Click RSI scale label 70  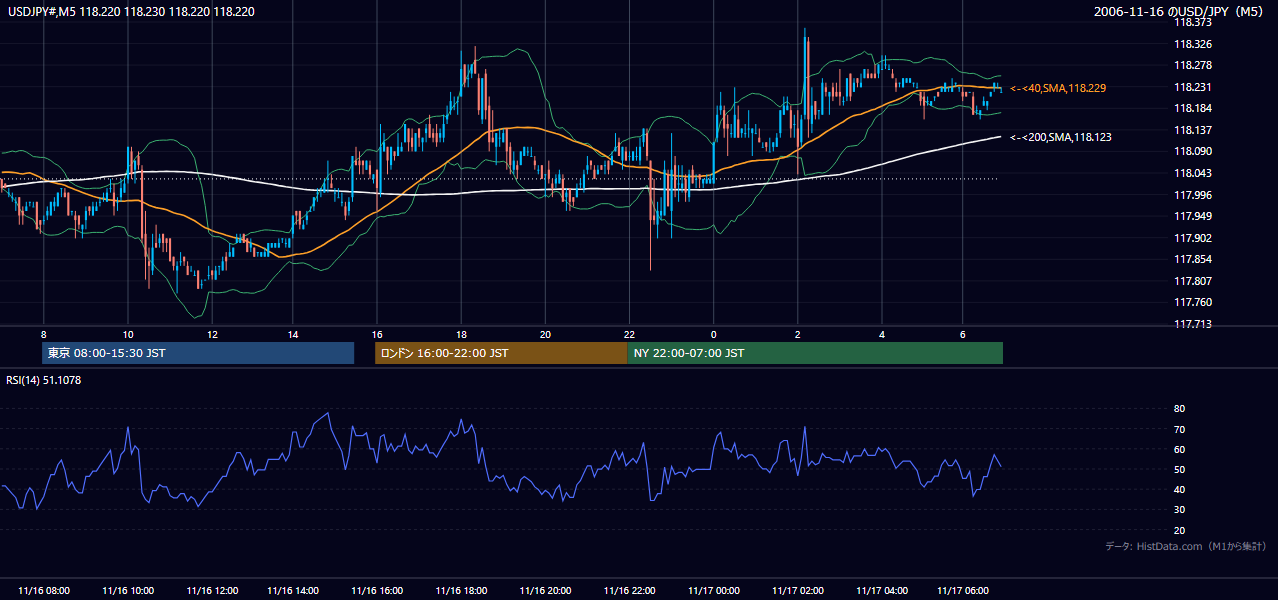click(1179, 430)
